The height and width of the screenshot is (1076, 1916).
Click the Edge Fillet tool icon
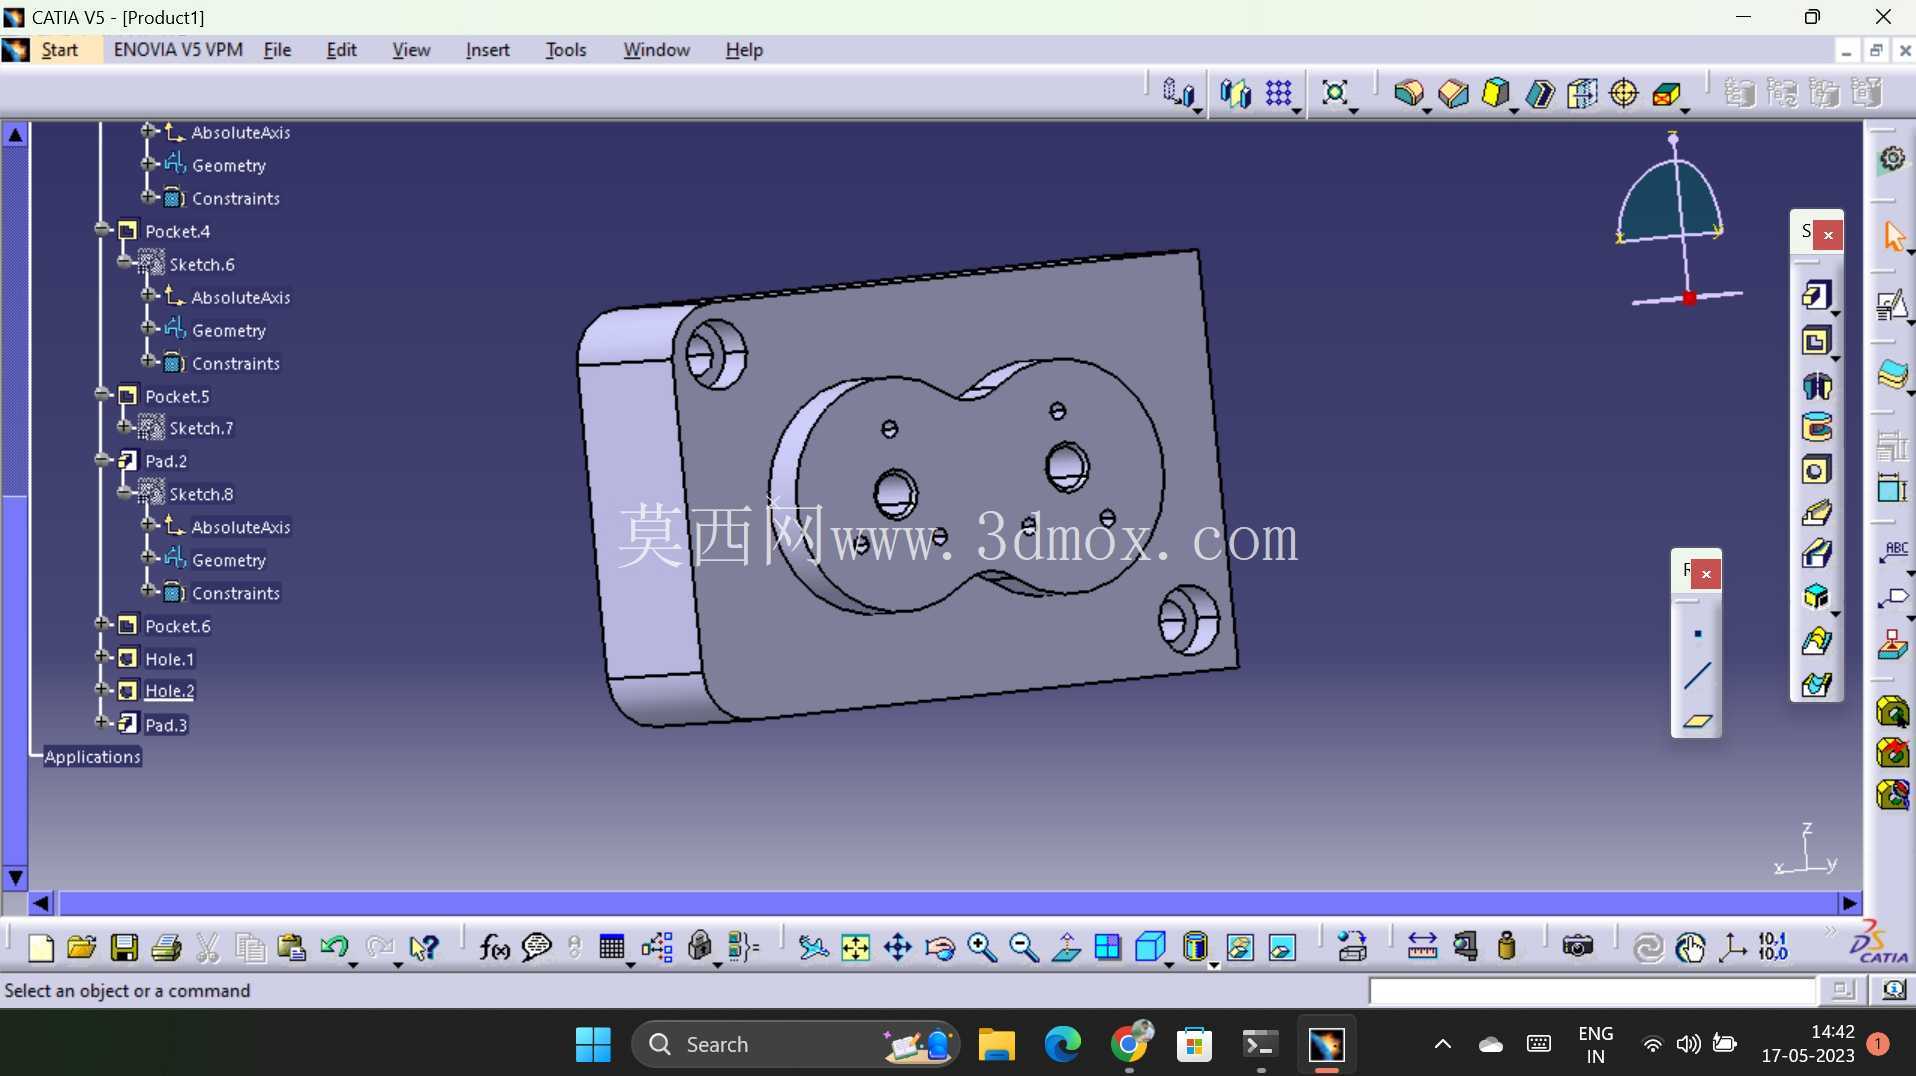(x=1408, y=94)
